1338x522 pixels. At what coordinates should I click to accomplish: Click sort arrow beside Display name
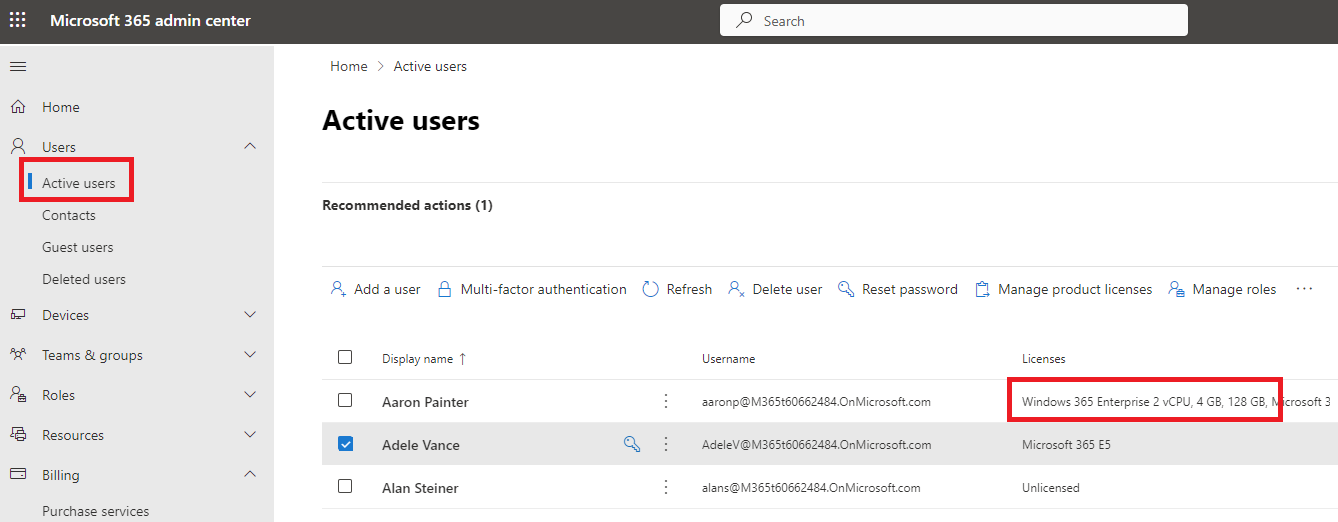pos(462,358)
